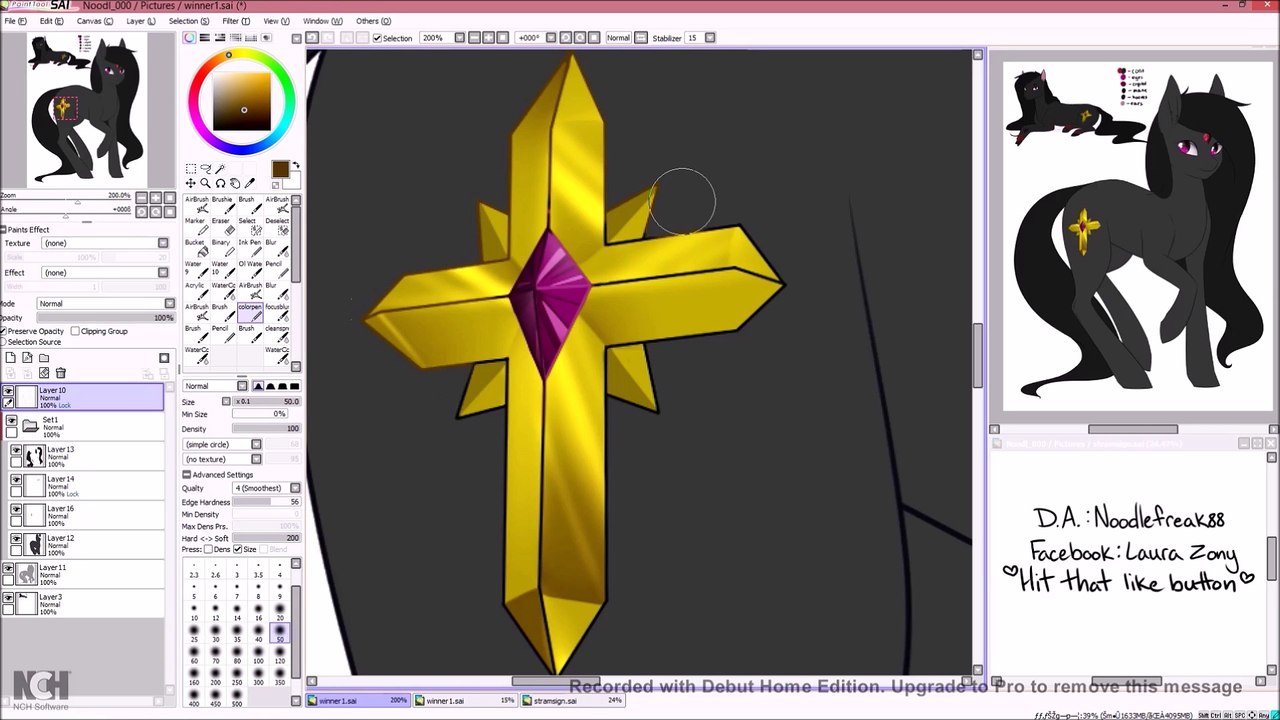Choose the Marker brush

pyautogui.click(x=197, y=227)
